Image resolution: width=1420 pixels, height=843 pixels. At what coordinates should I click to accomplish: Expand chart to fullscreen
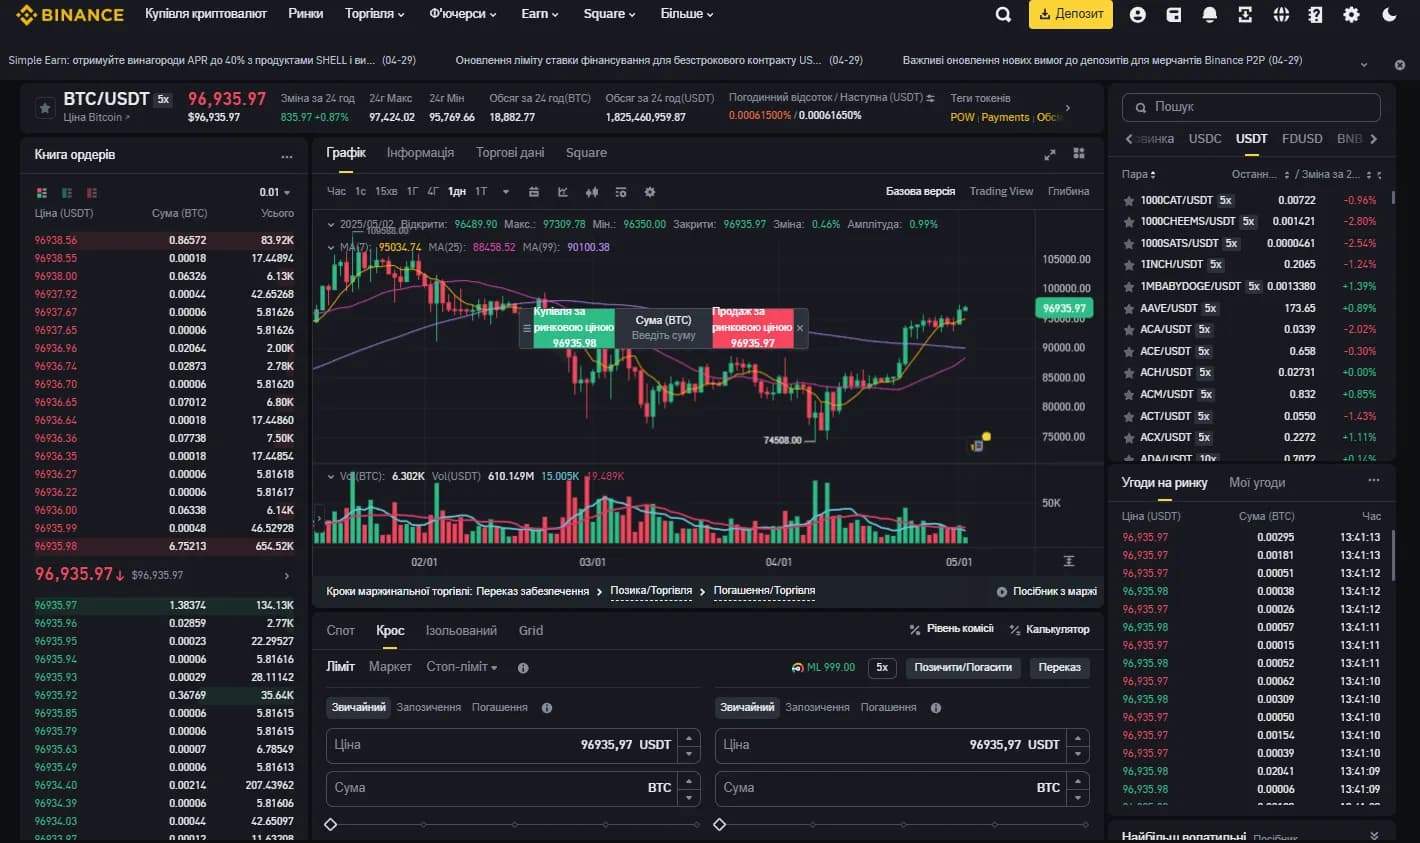click(1050, 154)
